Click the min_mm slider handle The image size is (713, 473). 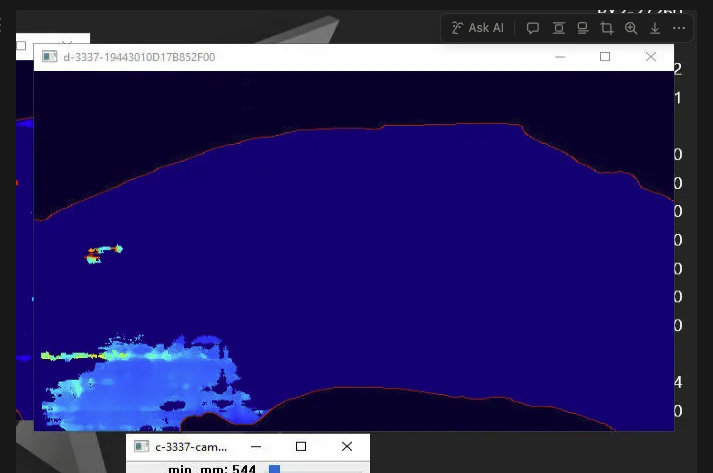(x=274, y=468)
